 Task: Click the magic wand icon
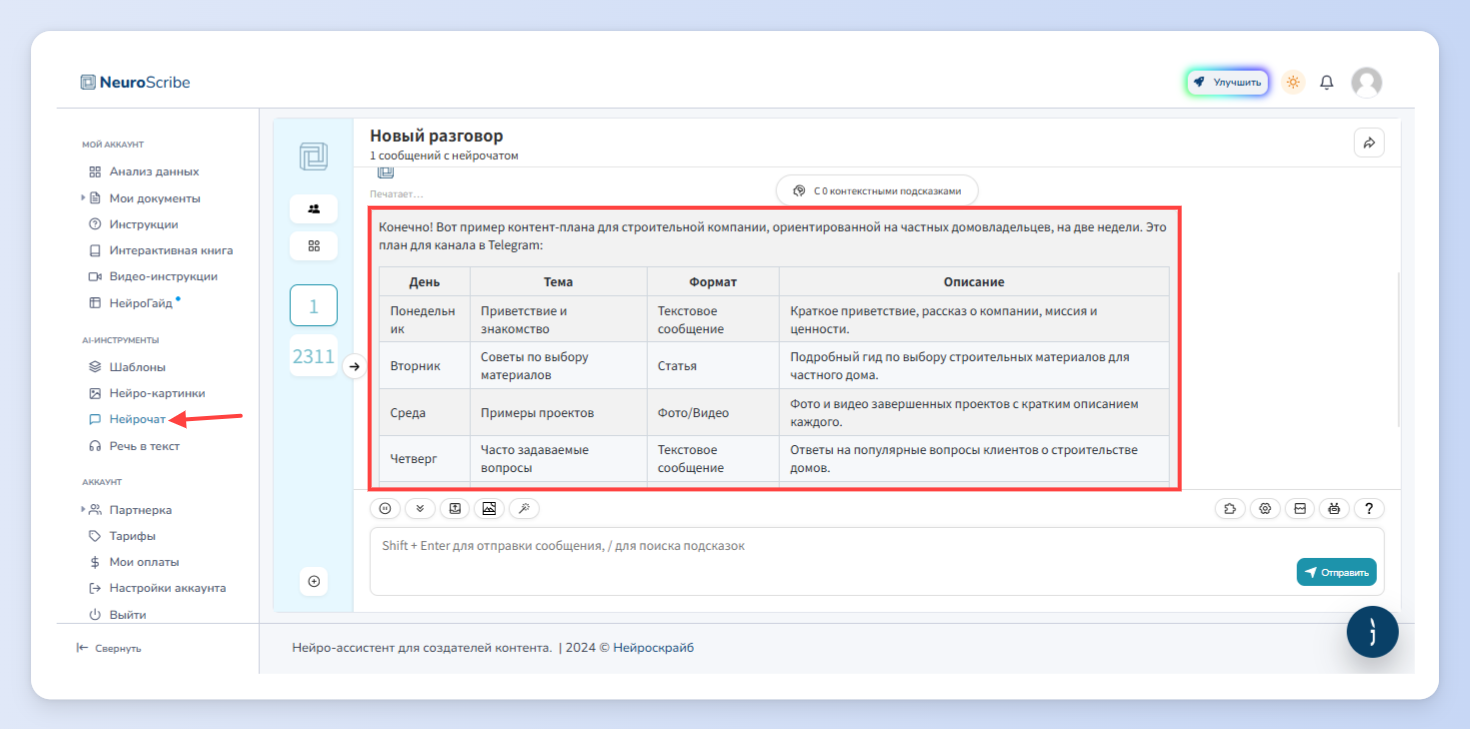click(524, 508)
